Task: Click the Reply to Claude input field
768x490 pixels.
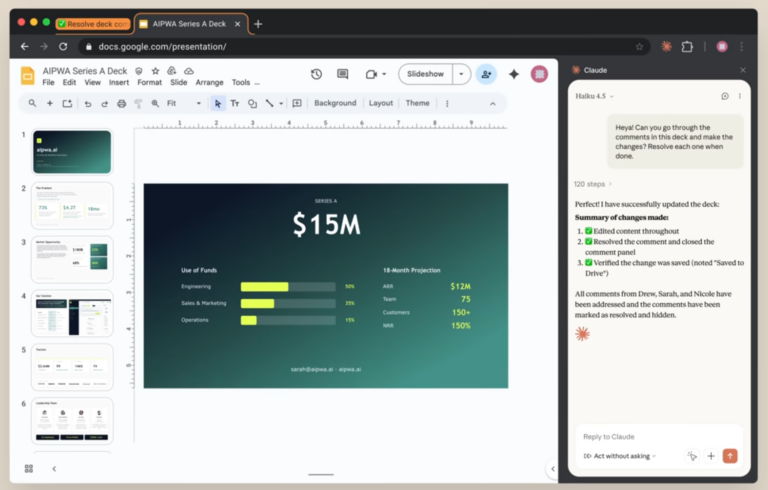Action: [x=659, y=437]
